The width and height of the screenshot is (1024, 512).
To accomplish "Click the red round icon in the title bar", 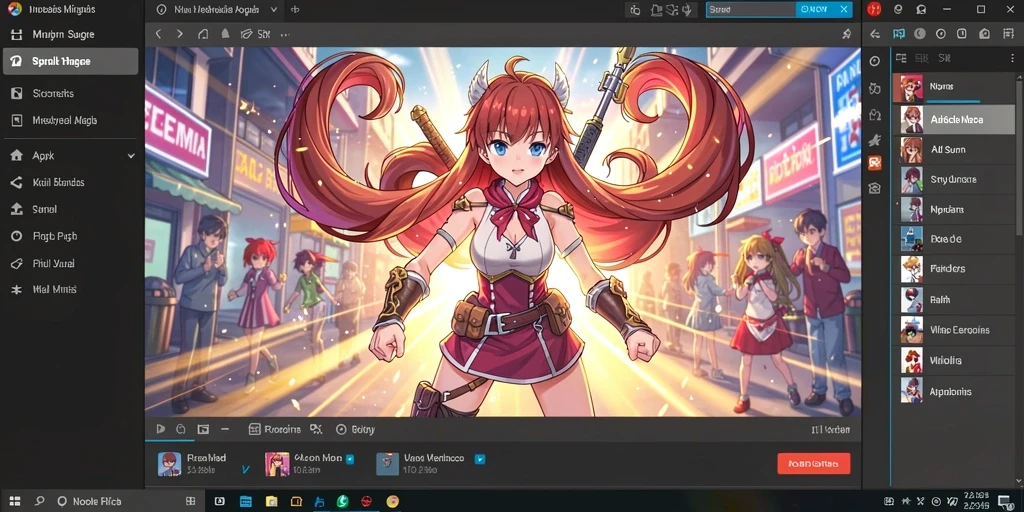I will click(x=874, y=9).
